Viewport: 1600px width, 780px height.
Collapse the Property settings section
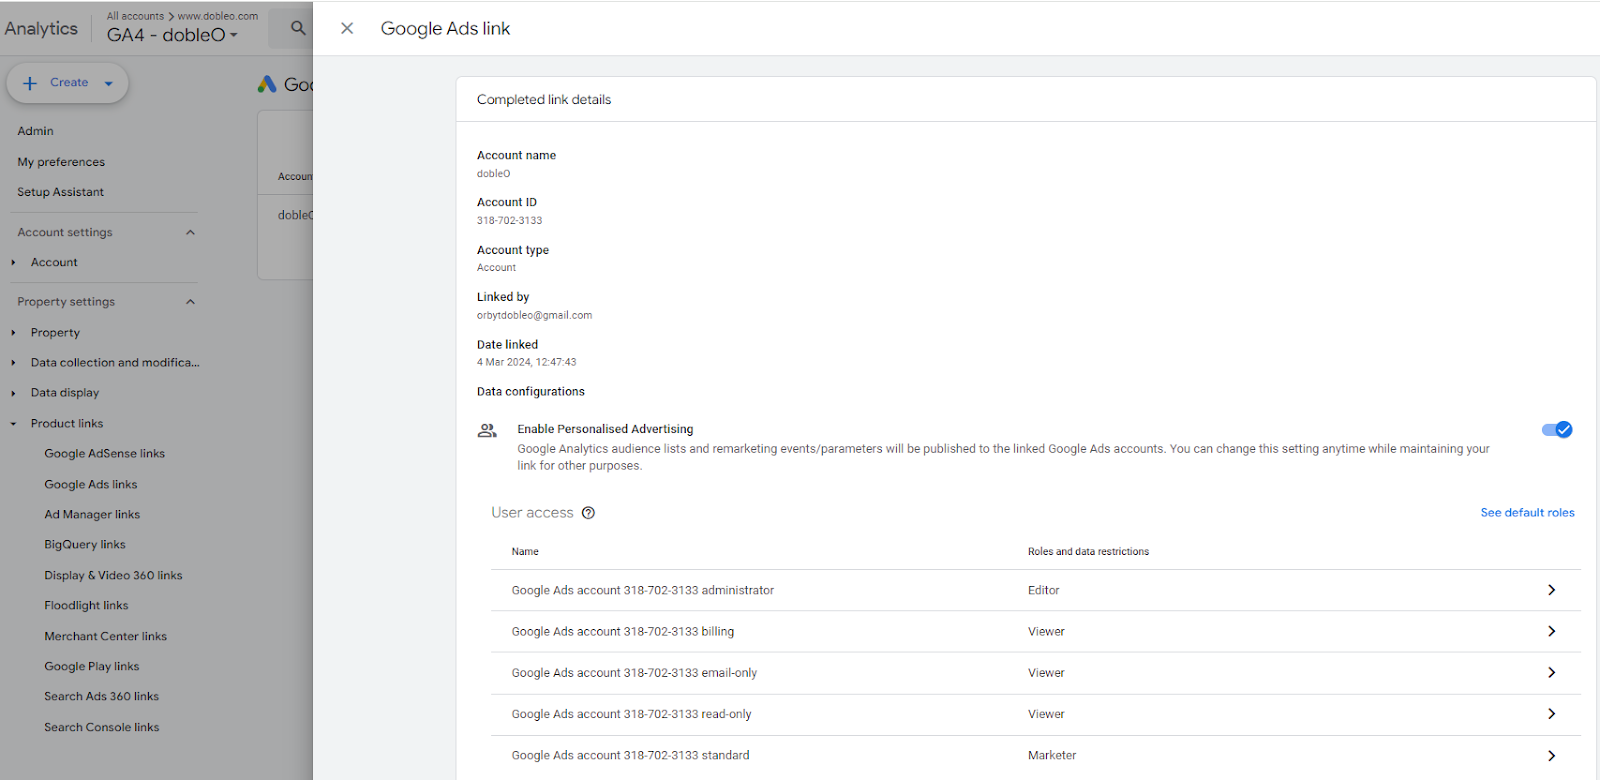pyautogui.click(x=190, y=302)
